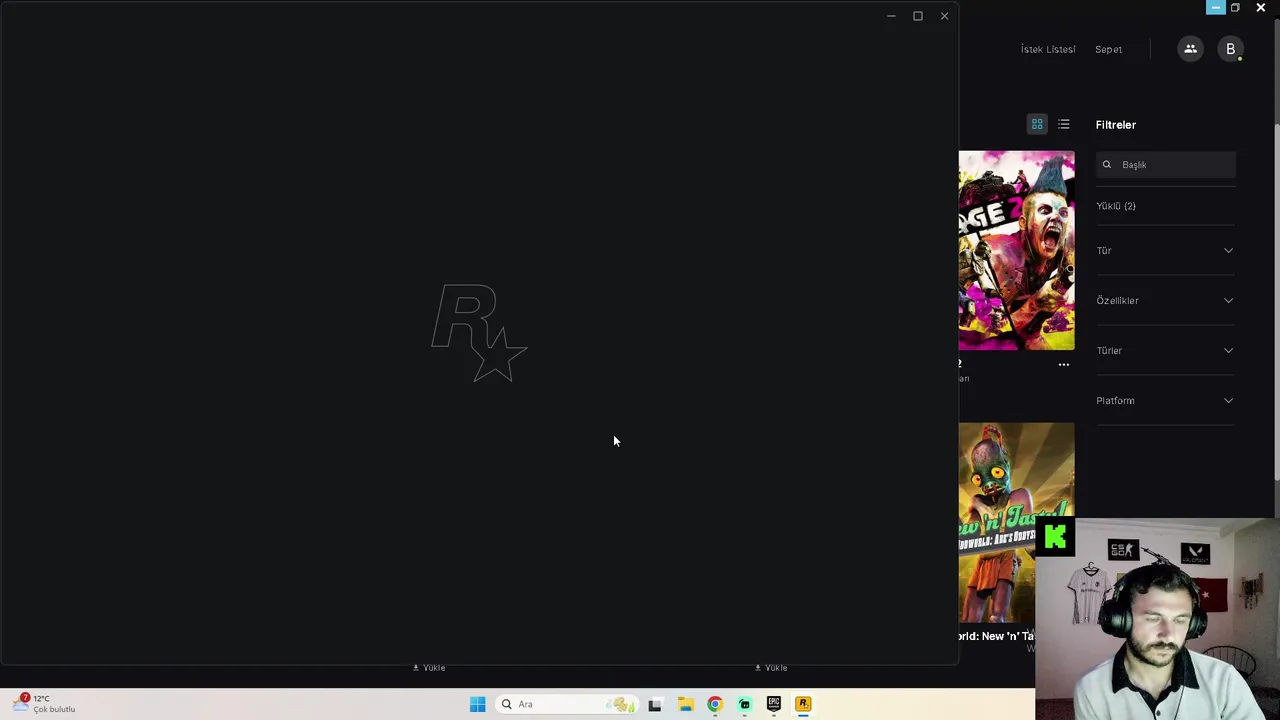1280x720 pixels.
Task: Open File Explorer from the taskbar
Action: coord(685,704)
